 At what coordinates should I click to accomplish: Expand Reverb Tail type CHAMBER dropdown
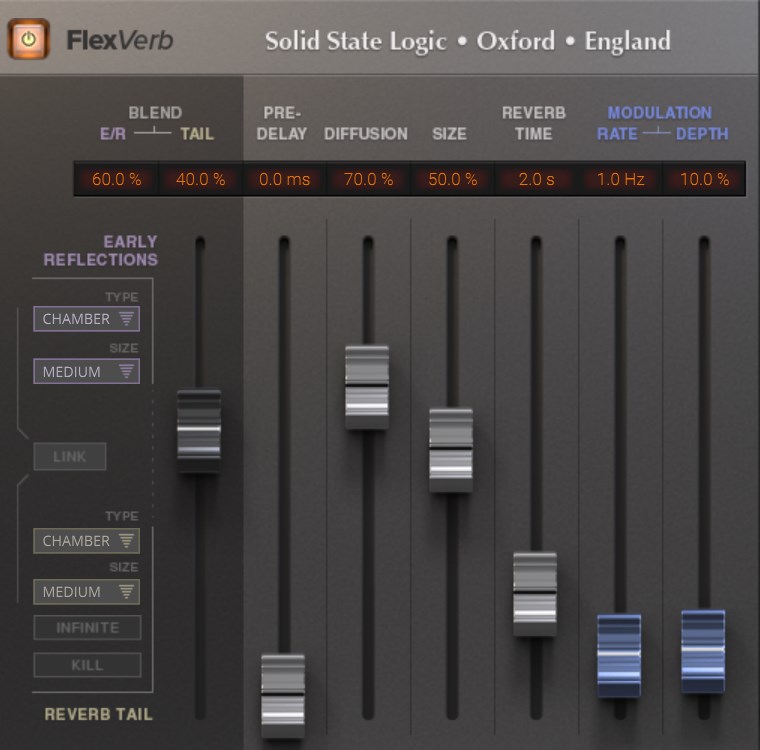86,541
